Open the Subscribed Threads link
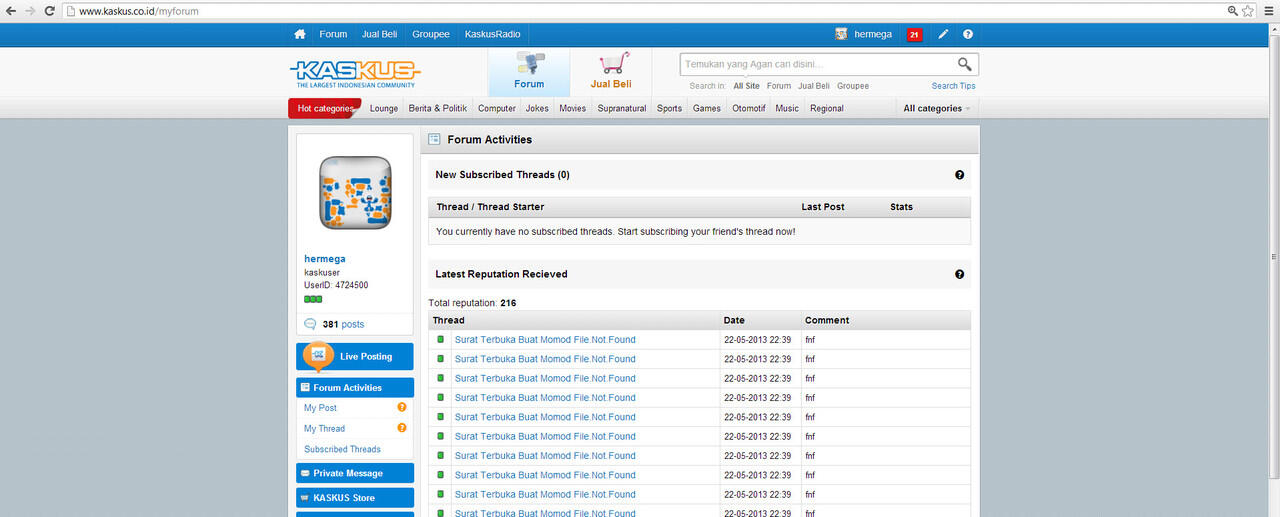 tap(342, 449)
